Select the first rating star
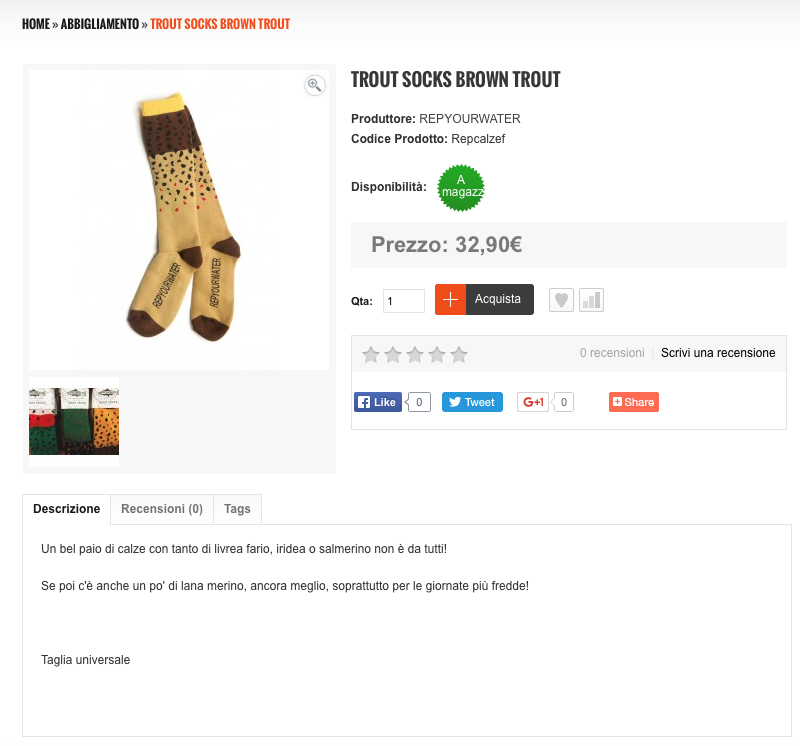The width and height of the screenshot is (800, 746). (x=371, y=354)
